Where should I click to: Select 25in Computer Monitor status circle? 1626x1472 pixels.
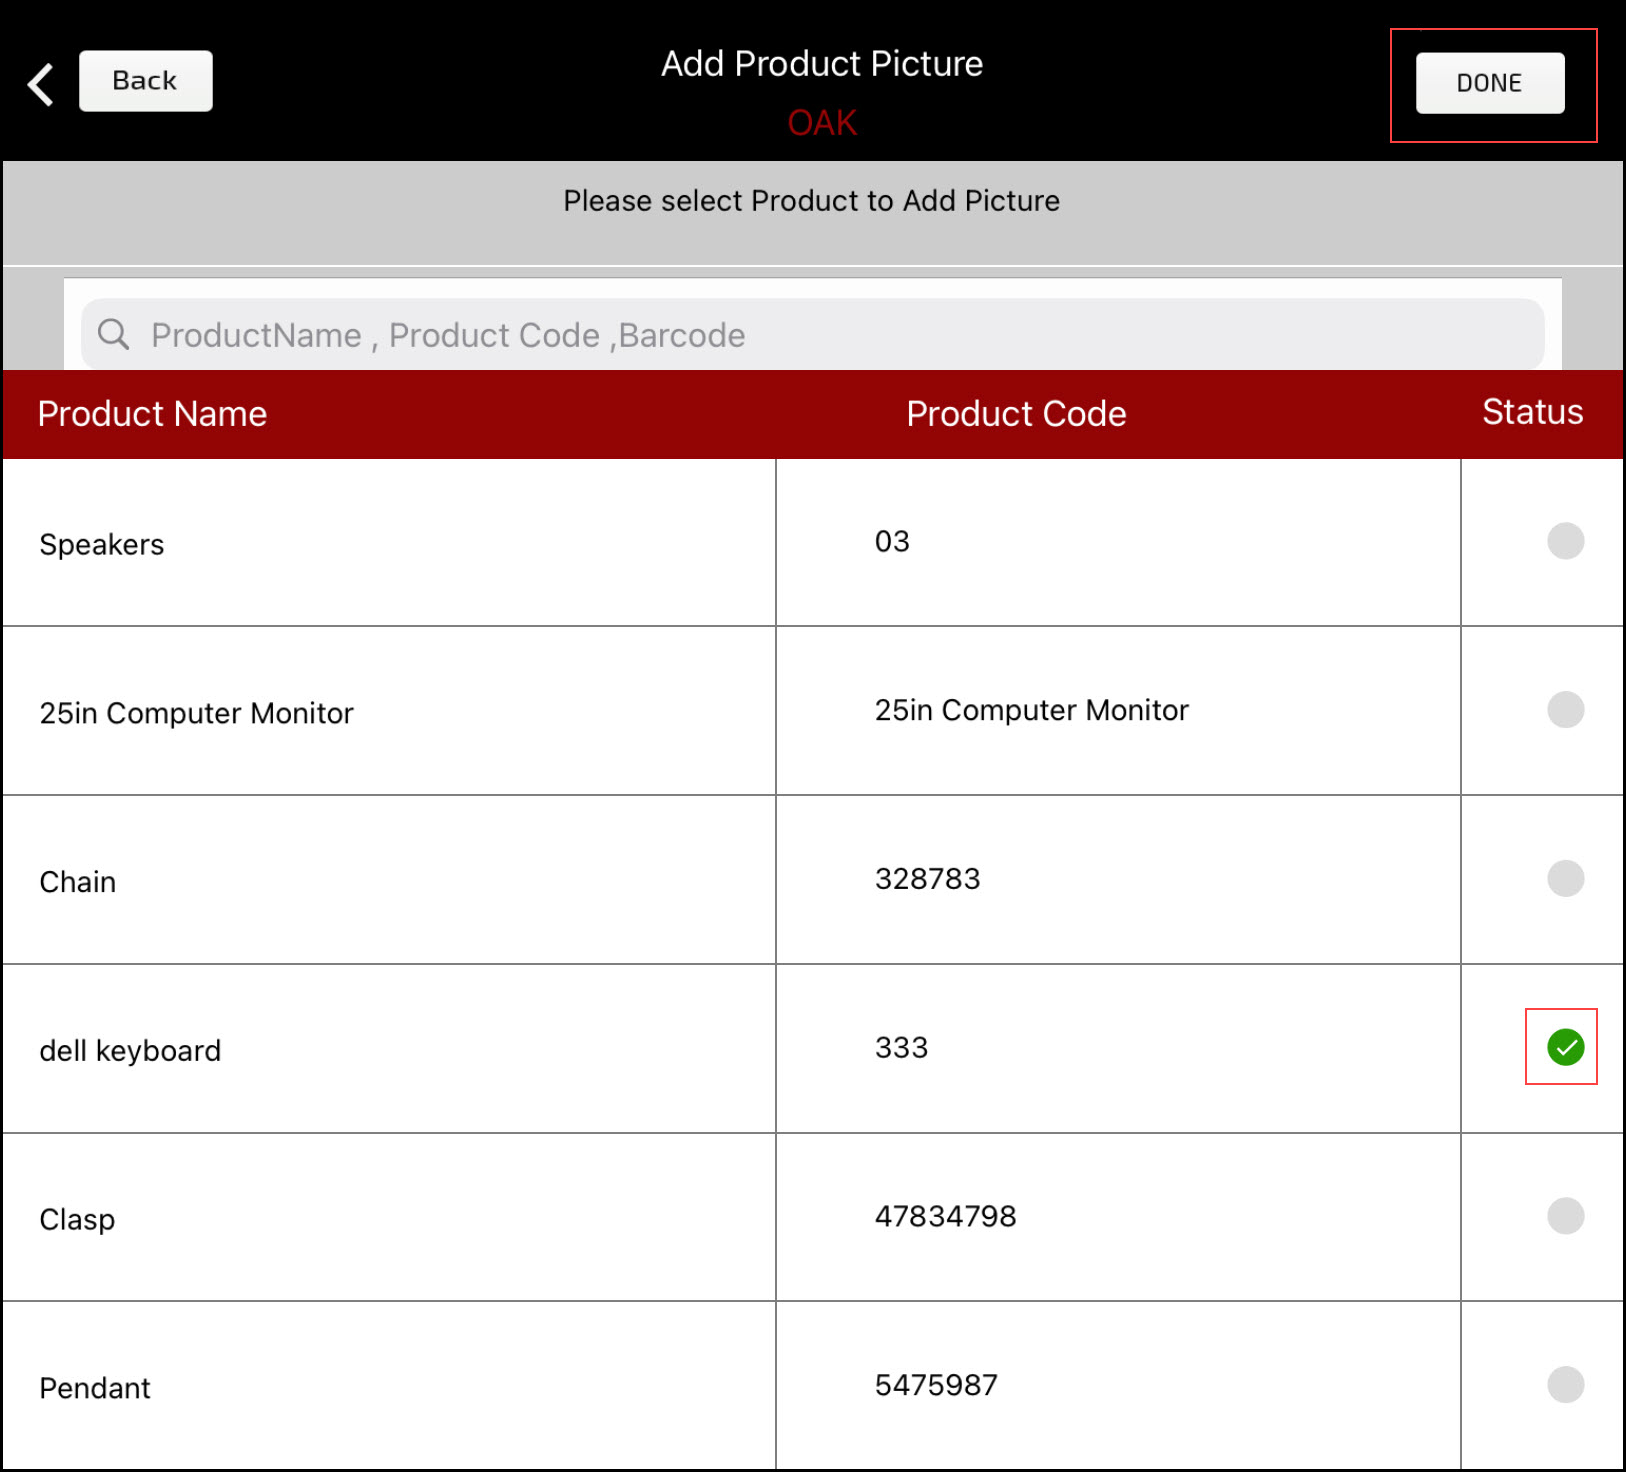click(1565, 710)
